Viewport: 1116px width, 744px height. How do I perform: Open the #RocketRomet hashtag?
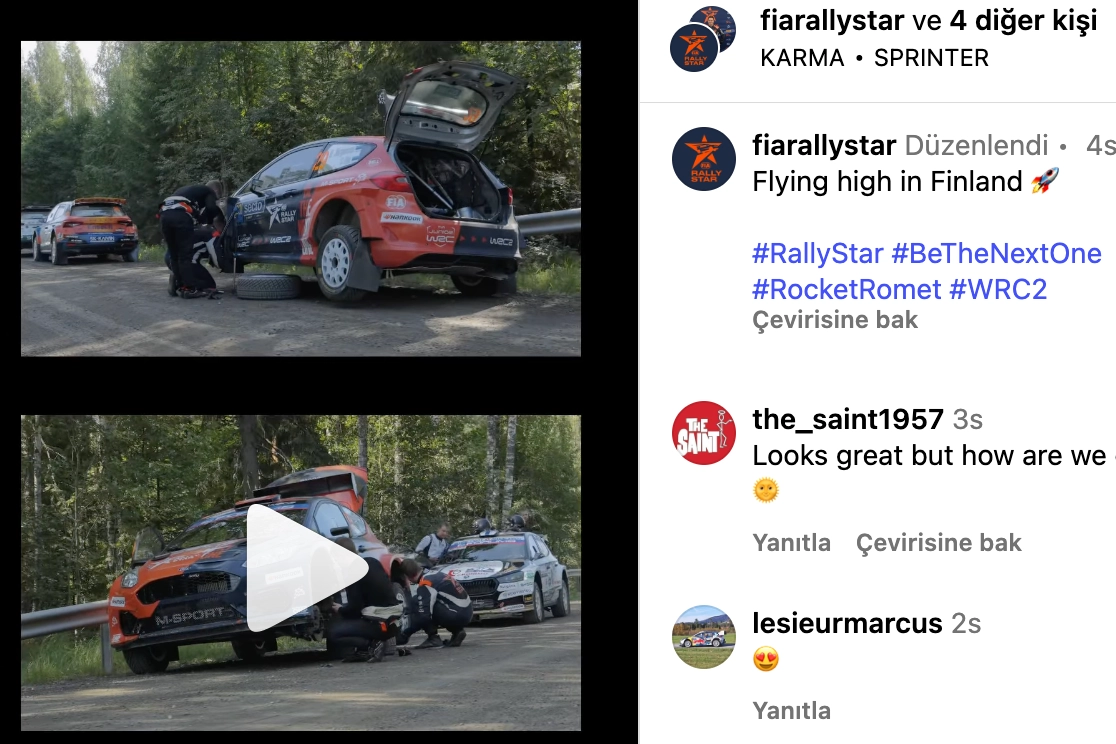click(x=846, y=289)
